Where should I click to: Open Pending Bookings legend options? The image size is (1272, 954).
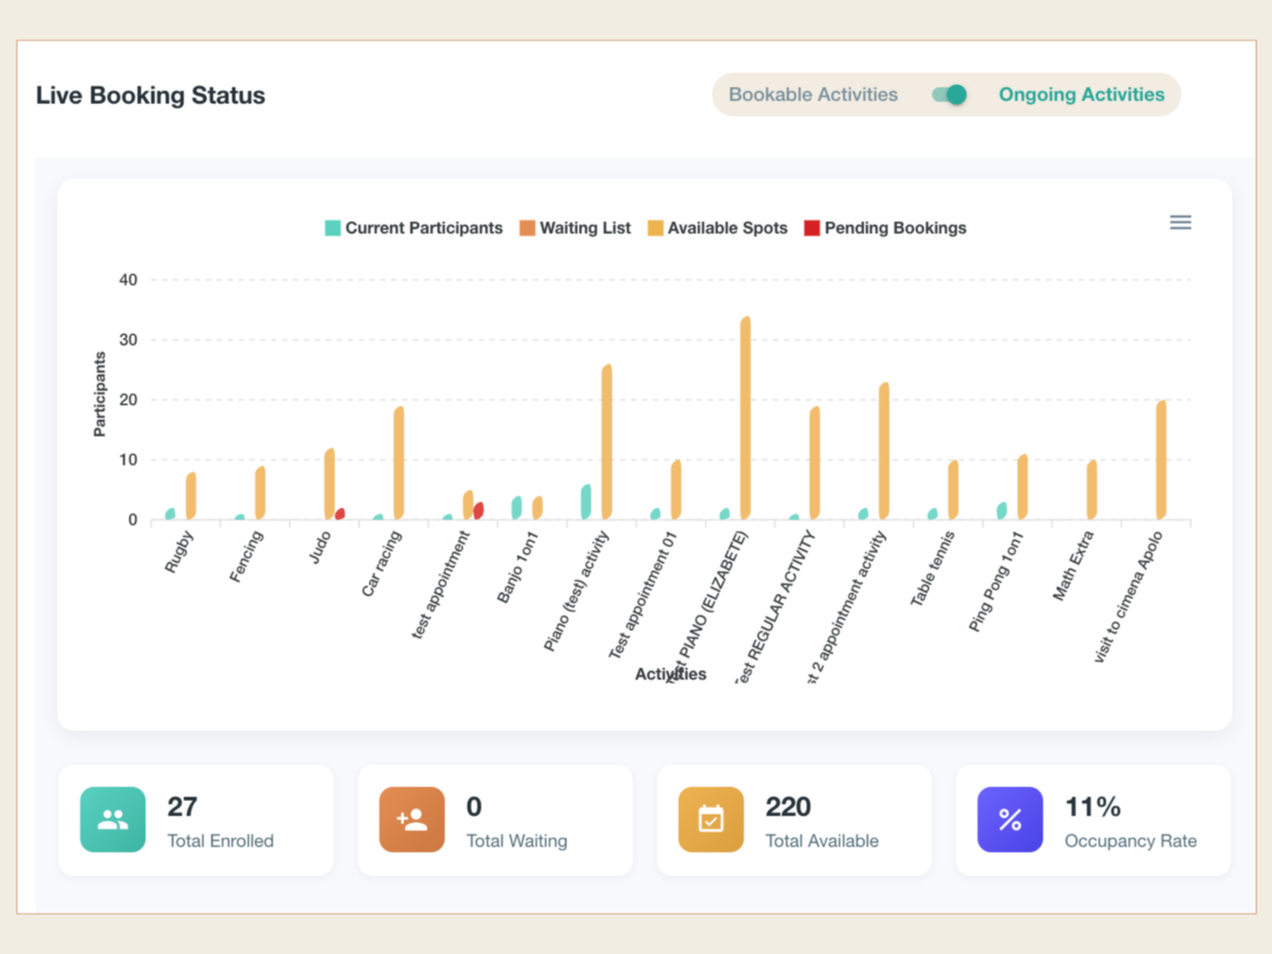tap(884, 227)
